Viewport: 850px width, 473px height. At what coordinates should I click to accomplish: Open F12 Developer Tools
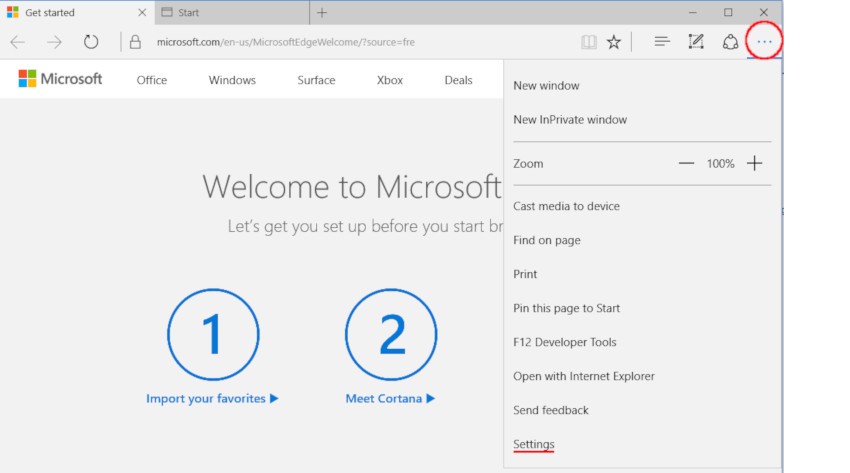point(564,342)
